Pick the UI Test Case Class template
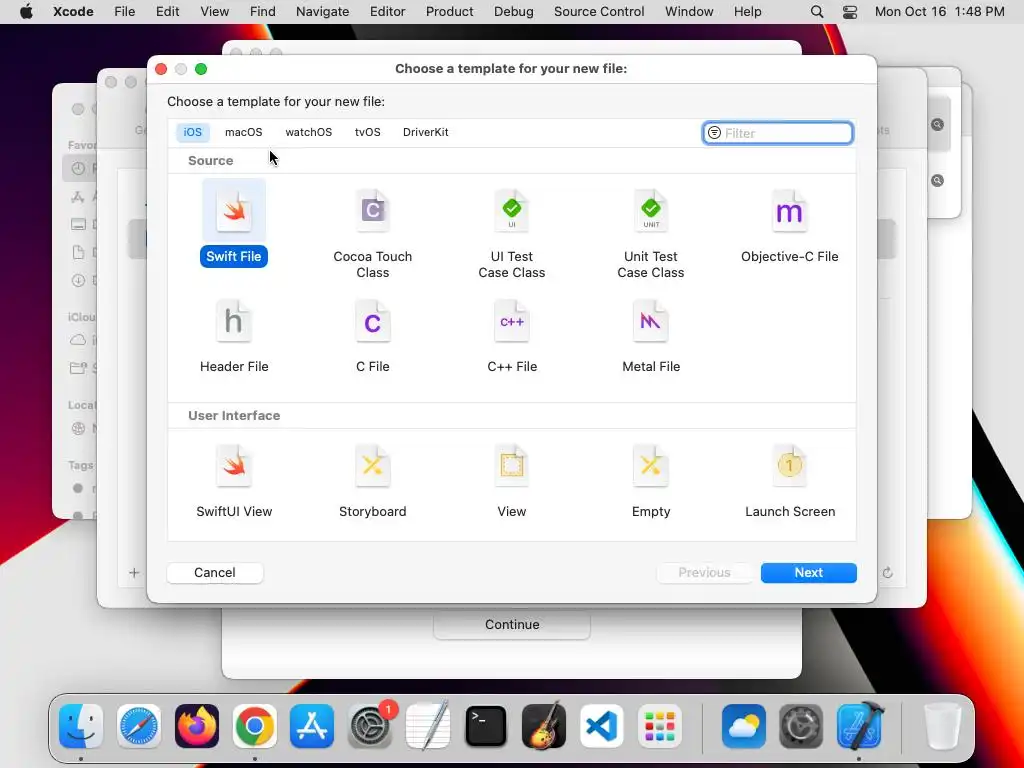Viewport: 1024px width, 768px height. tap(511, 233)
